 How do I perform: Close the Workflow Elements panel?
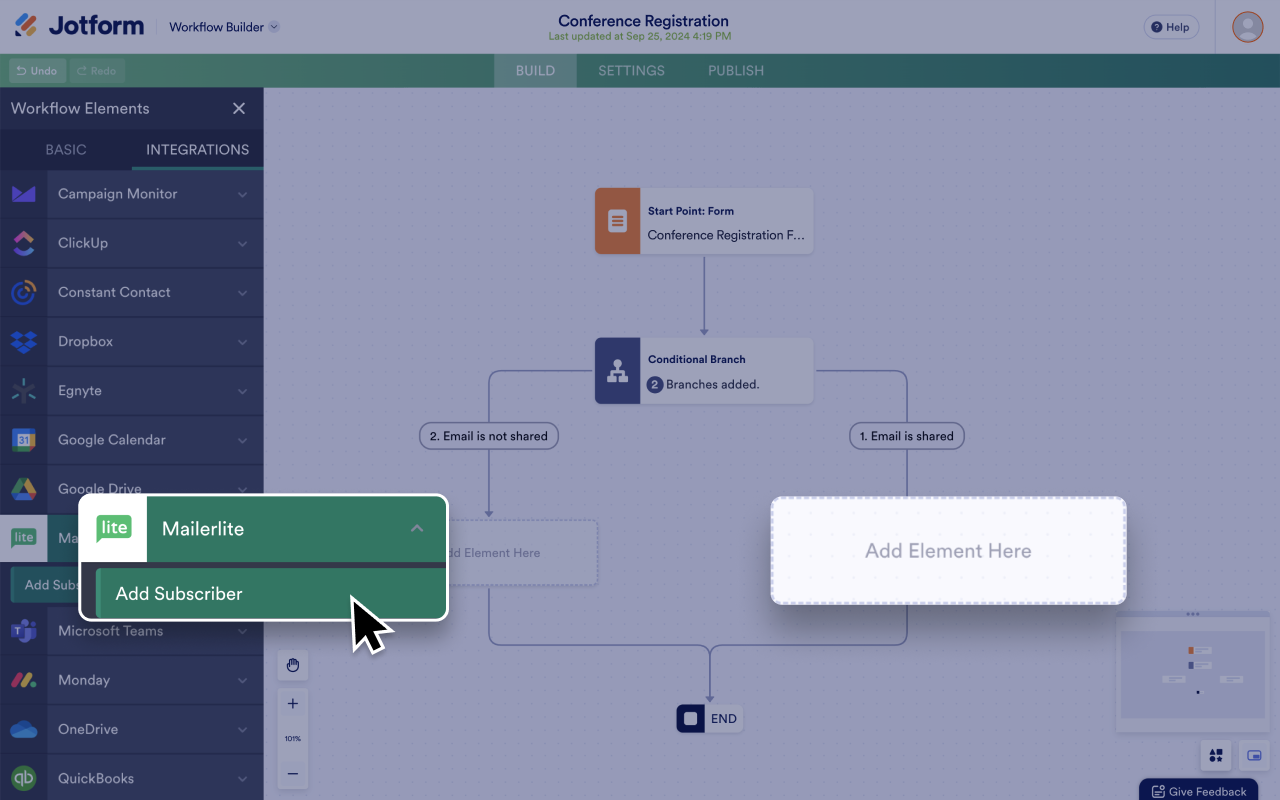click(239, 108)
